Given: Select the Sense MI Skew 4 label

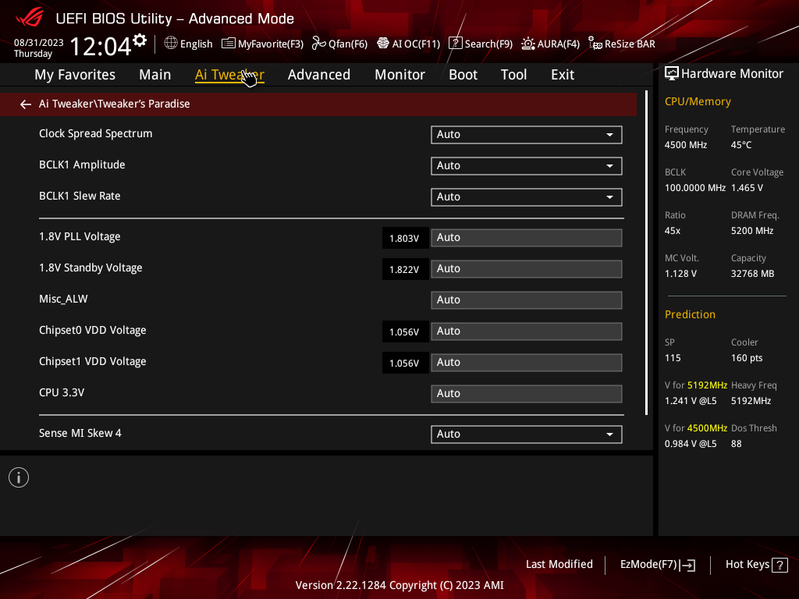Looking at the screenshot, I should 80,433.
